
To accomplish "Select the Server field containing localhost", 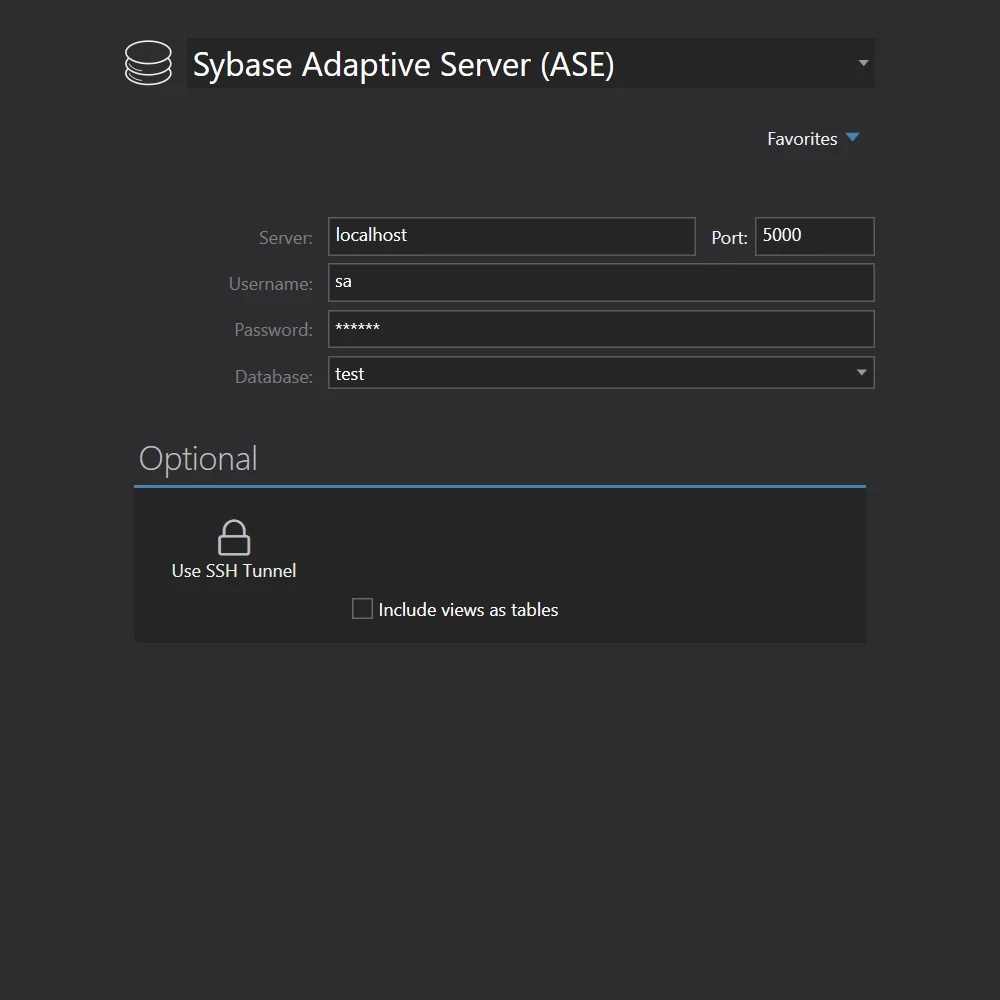I will click(511, 236).
